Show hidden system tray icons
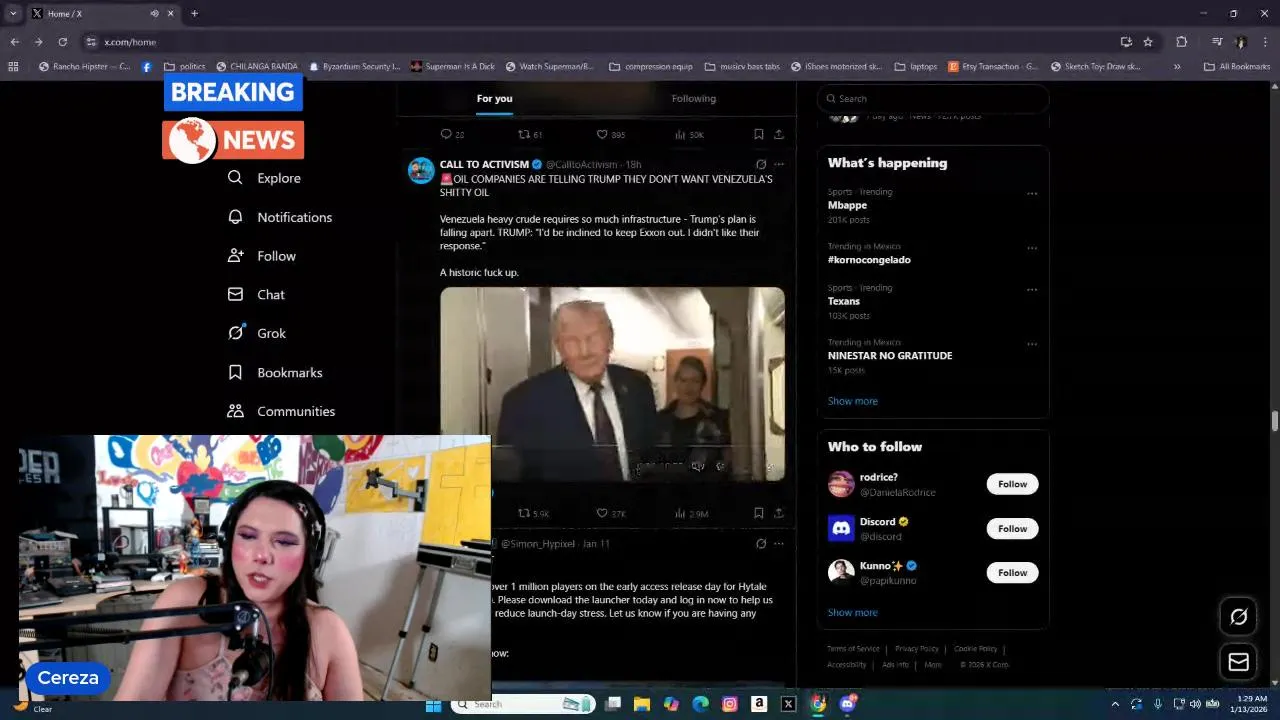The width and height of the screenshot is (1280, 720). tap(1116, 704)
